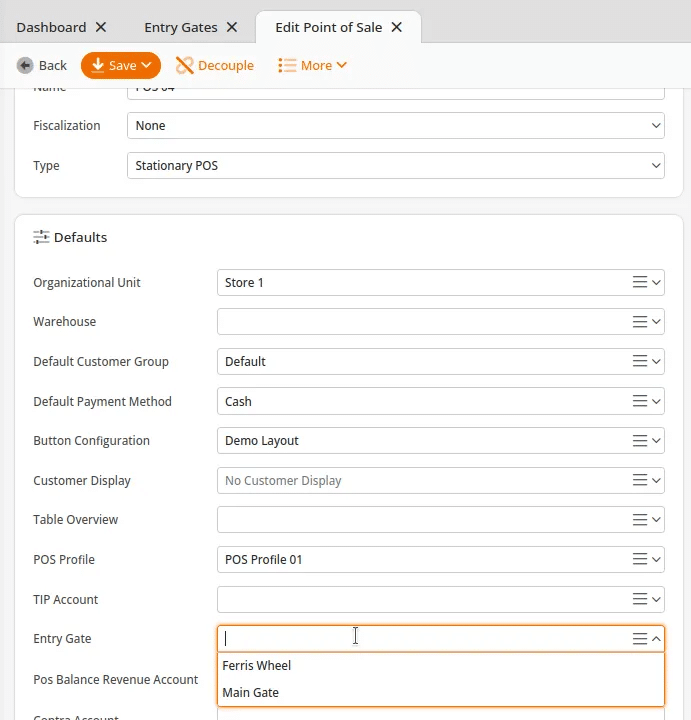Close the Edit Point of Sale tab
Screen dimensions: 691x720
coord(397,27)
